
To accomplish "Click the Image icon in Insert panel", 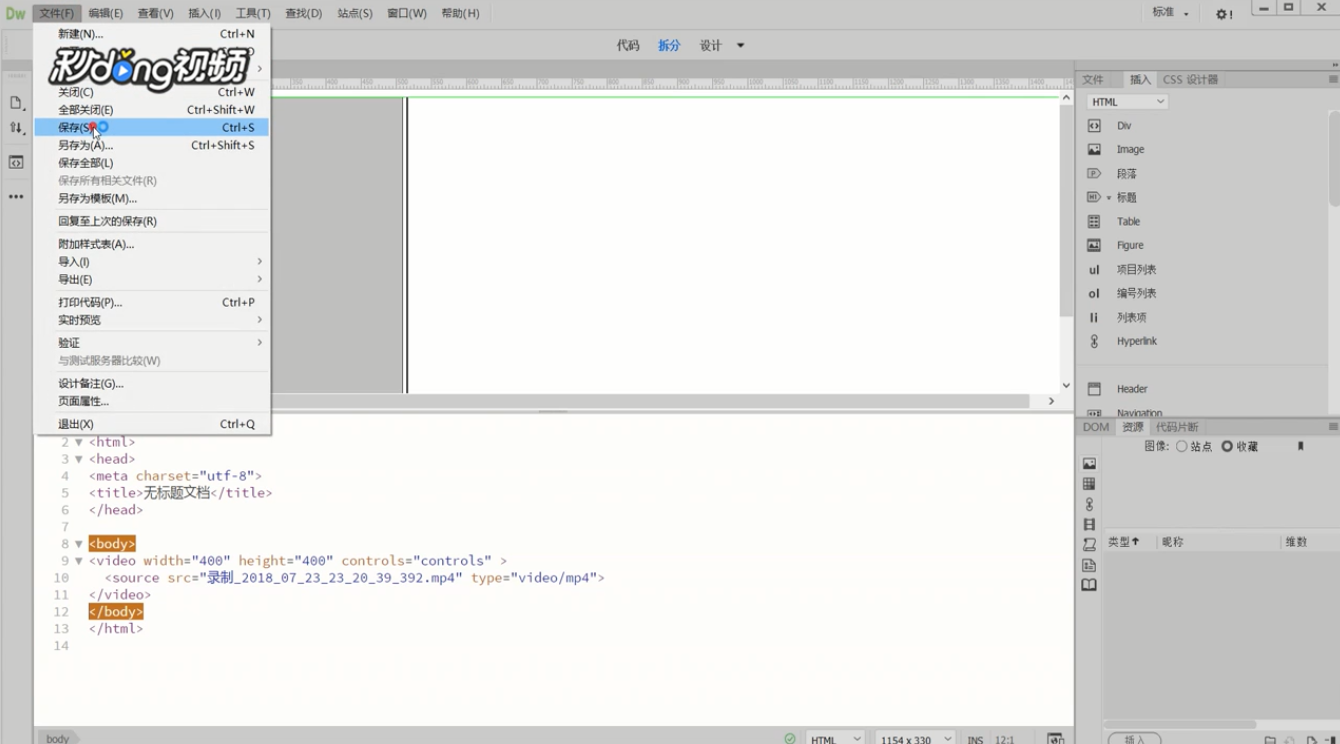I will tap(1094, 149).
